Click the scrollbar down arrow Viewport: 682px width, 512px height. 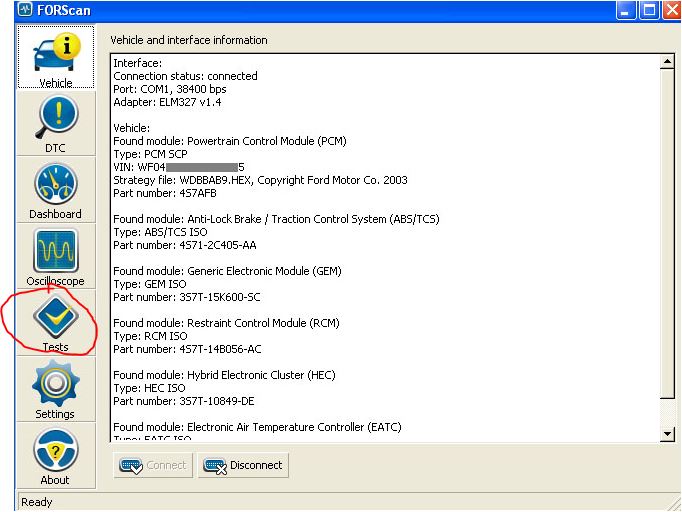click(667, 434)
